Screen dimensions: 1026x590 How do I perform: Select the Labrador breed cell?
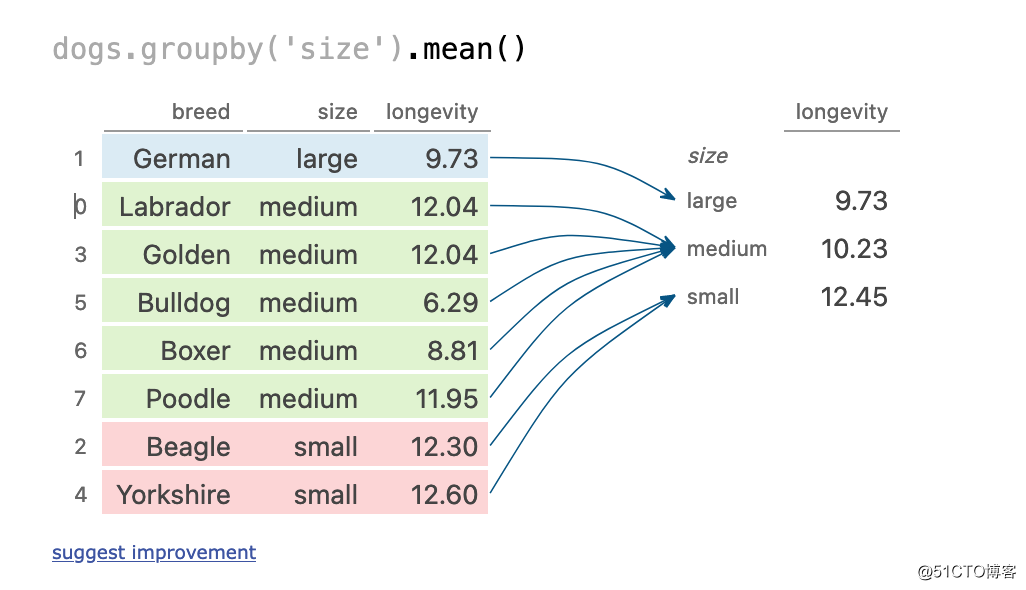click(x=175, y=207)
